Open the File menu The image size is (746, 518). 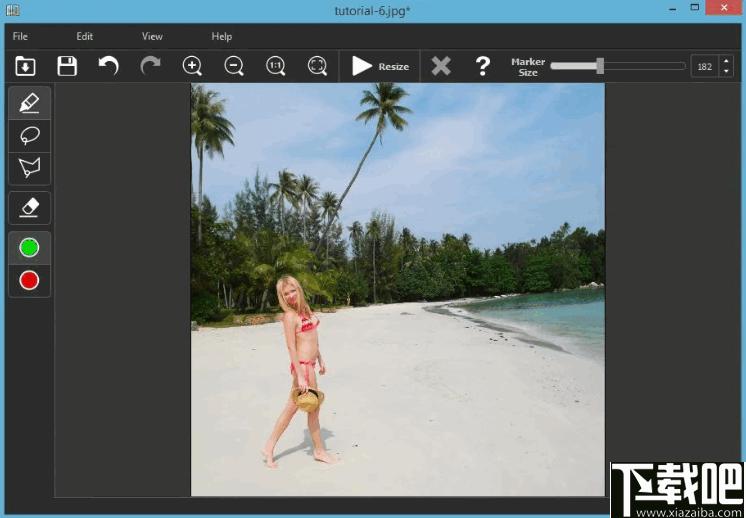[x=20, y=37]
